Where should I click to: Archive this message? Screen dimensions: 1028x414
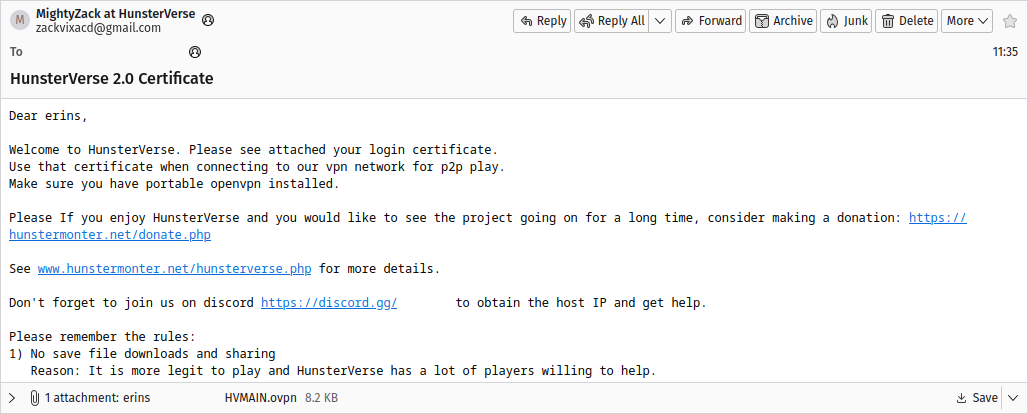[783, 21]
